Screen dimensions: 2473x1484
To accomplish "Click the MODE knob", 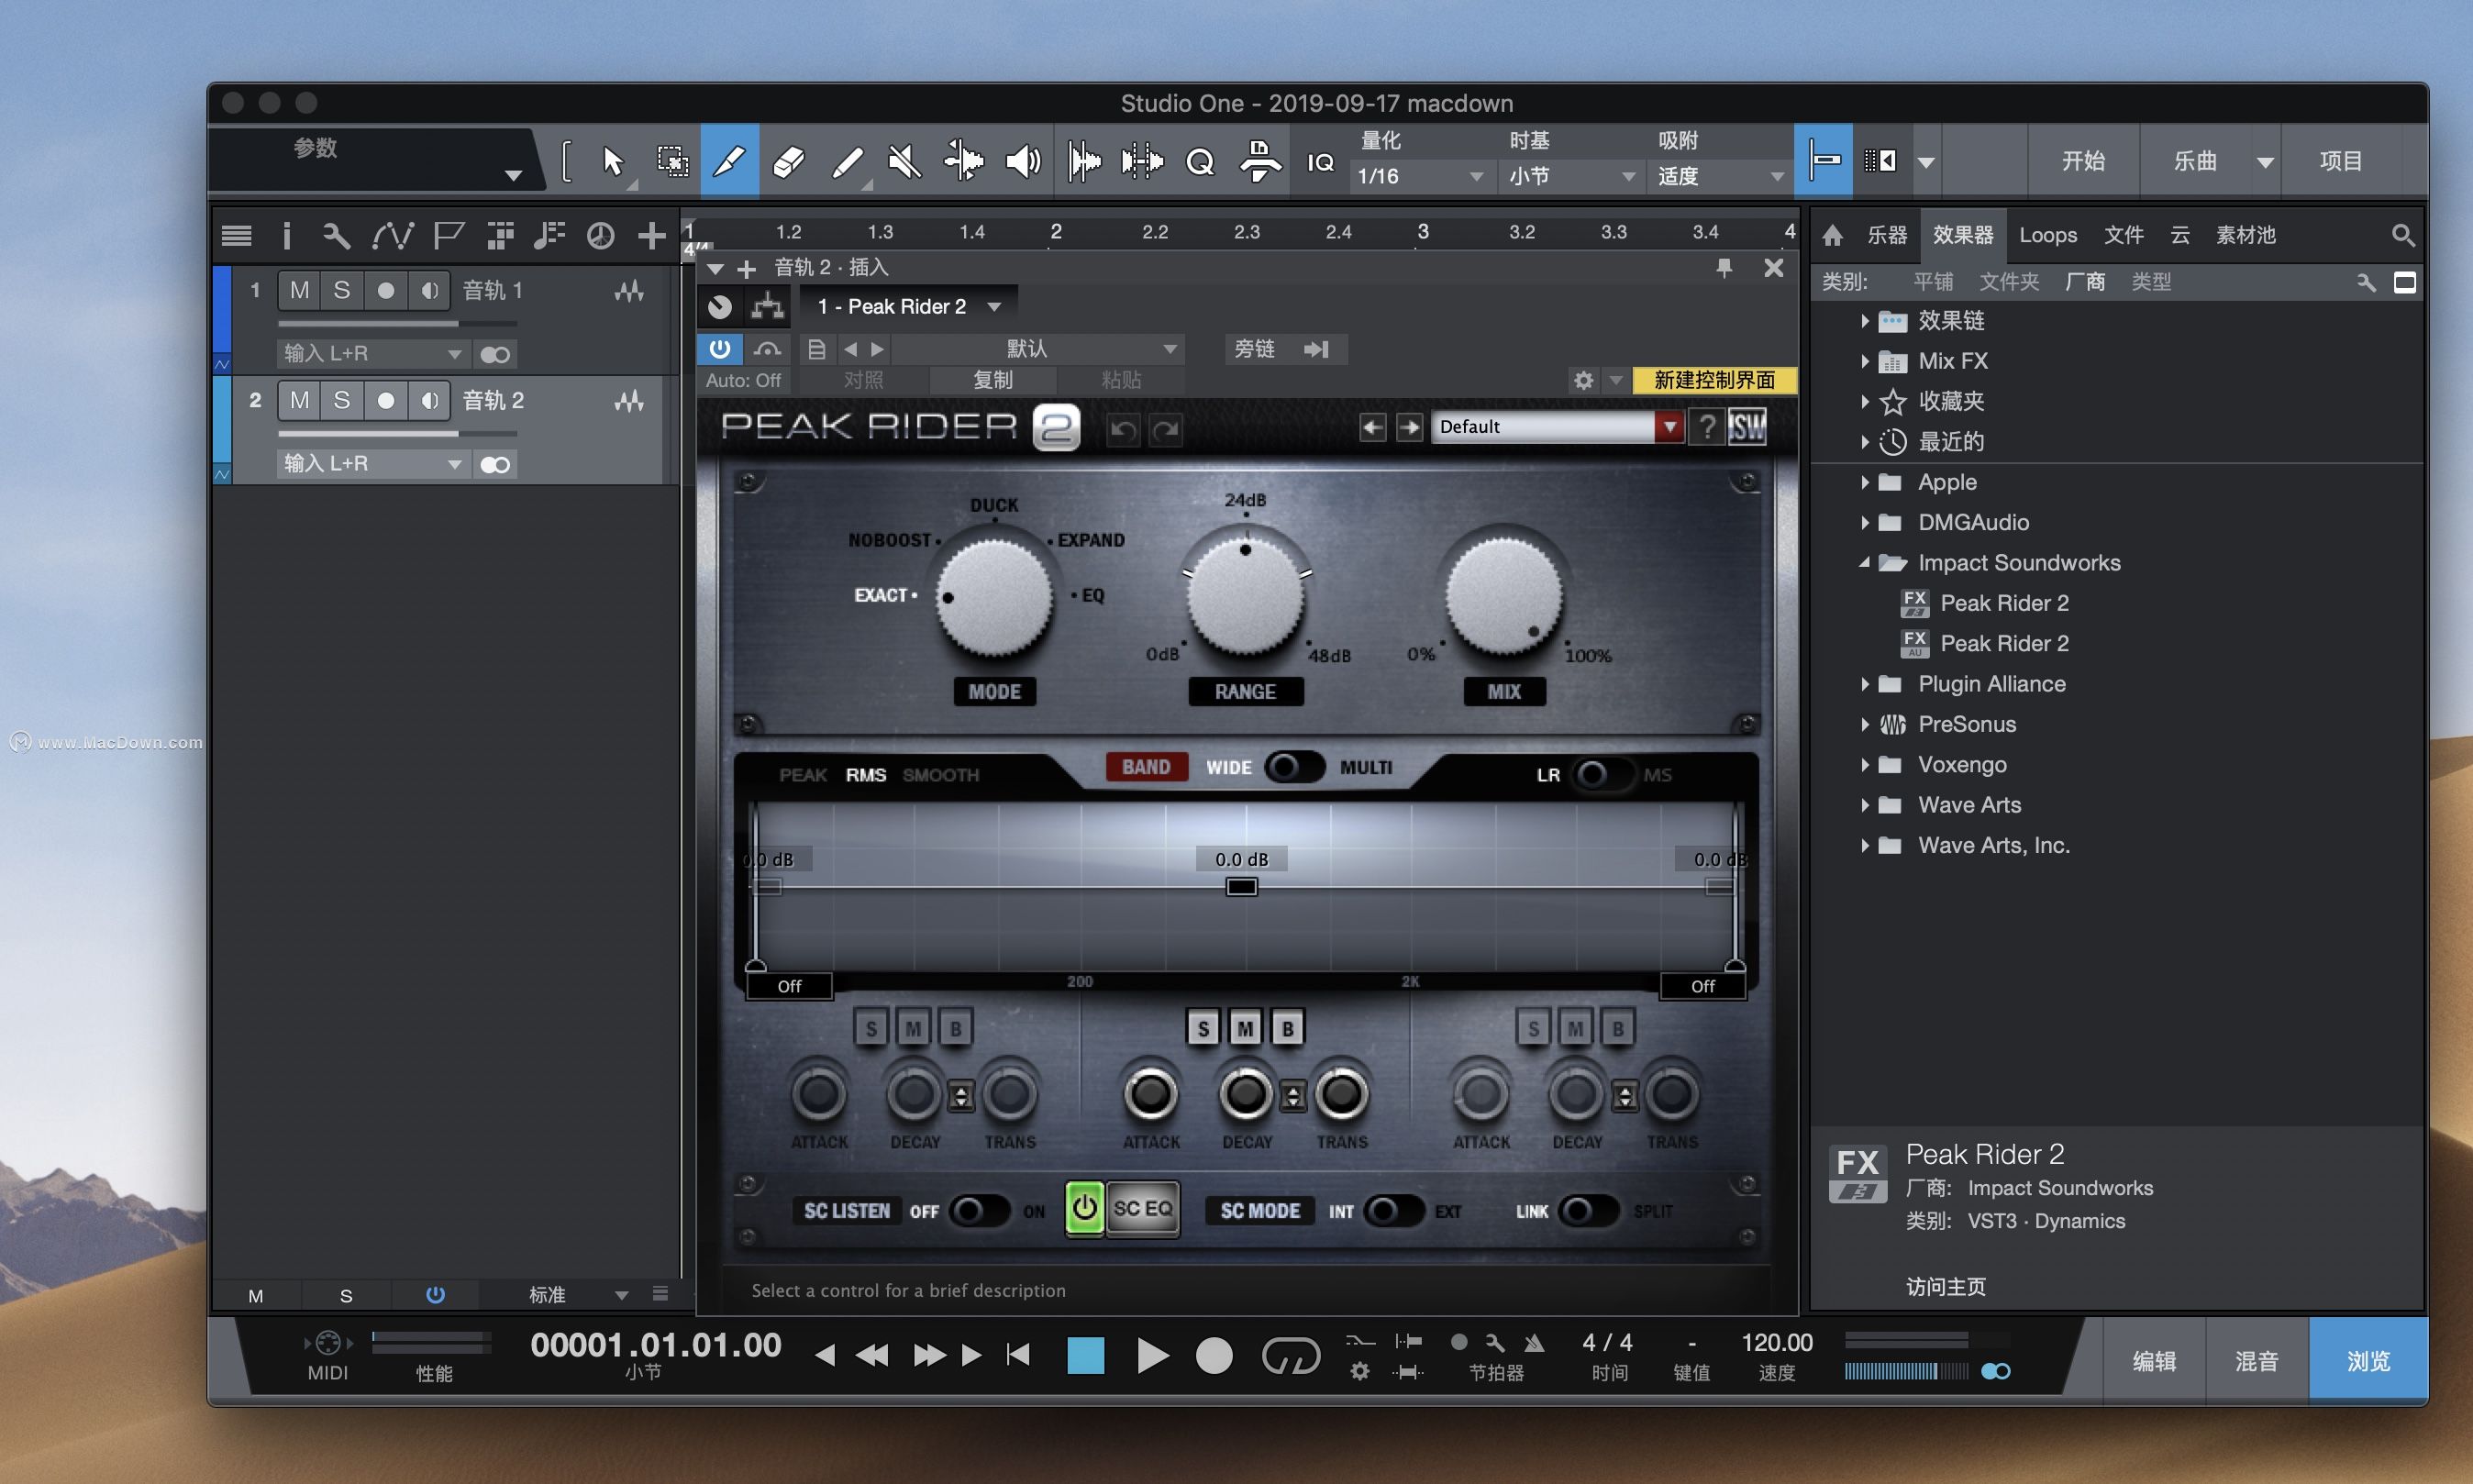I will pyautogui.click(x=994, y=598).
